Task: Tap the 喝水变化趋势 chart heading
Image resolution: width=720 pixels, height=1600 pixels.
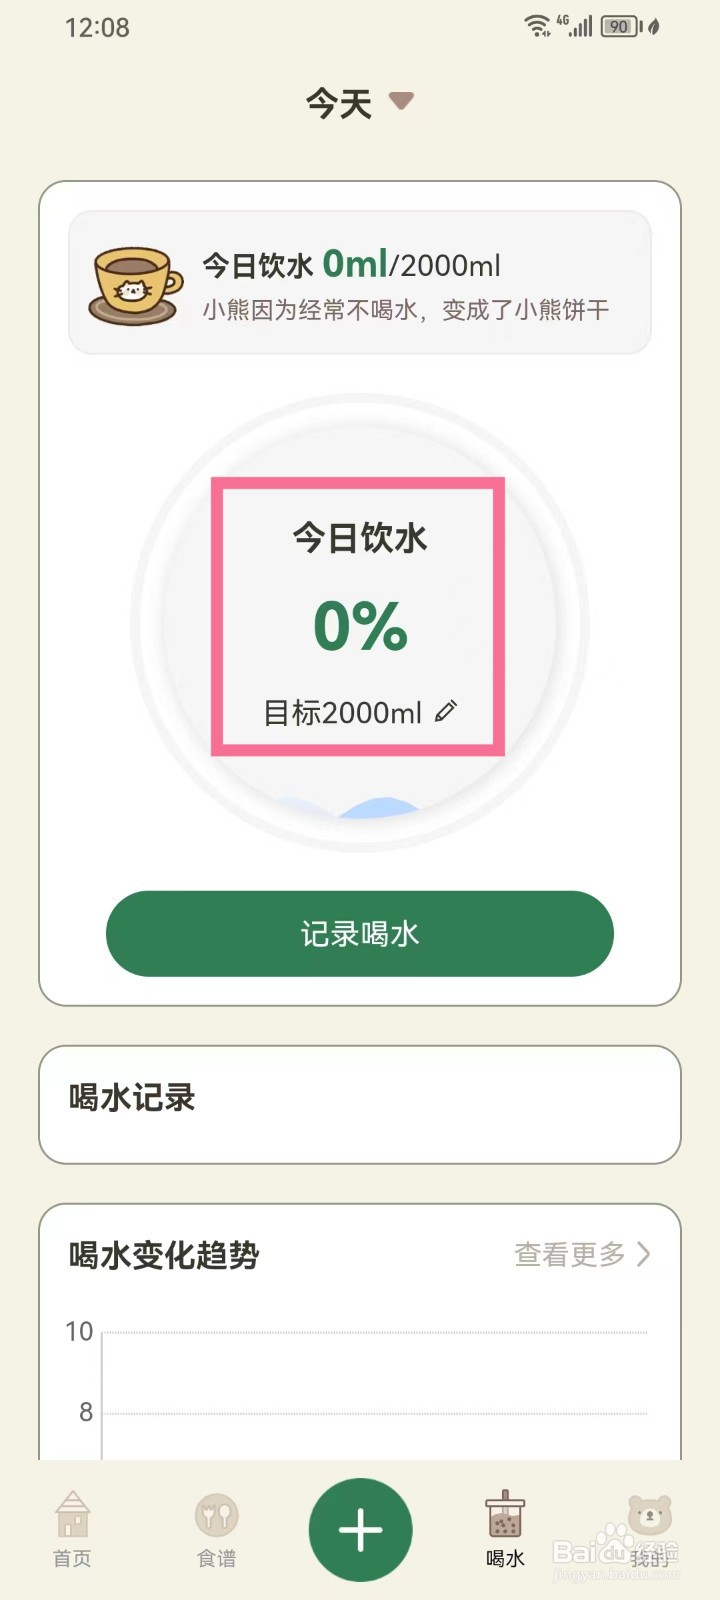Action: [x=165, y=1254]
